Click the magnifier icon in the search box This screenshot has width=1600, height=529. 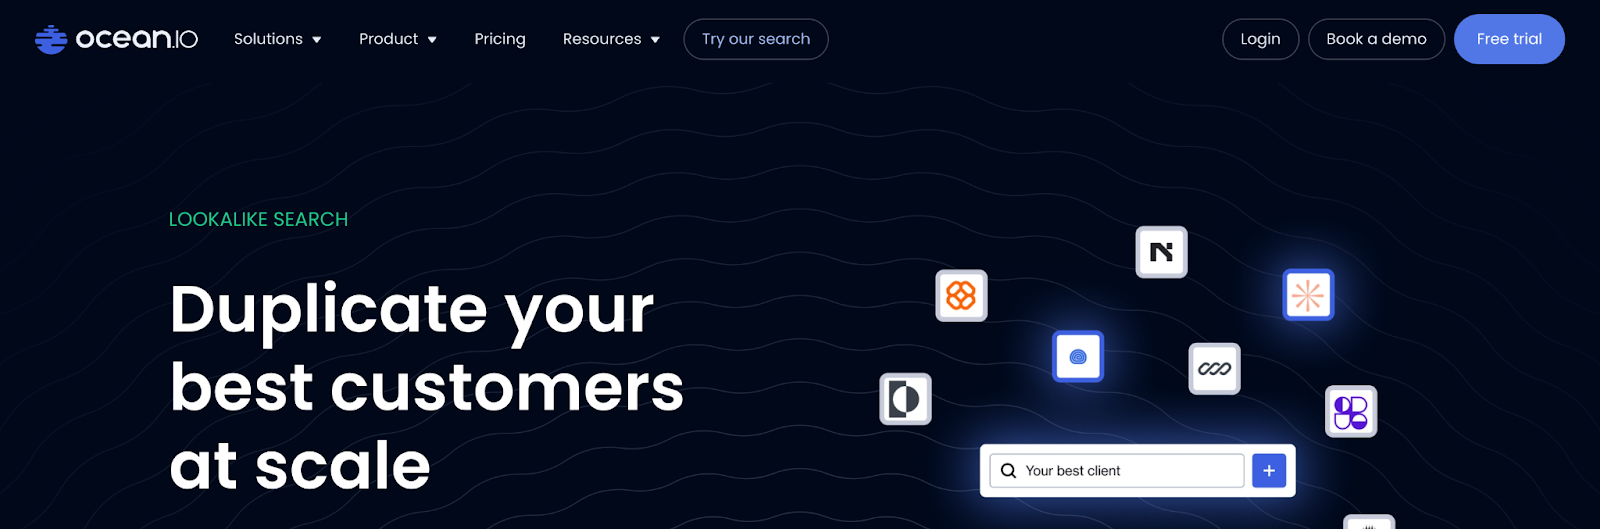coord(1008,471)
